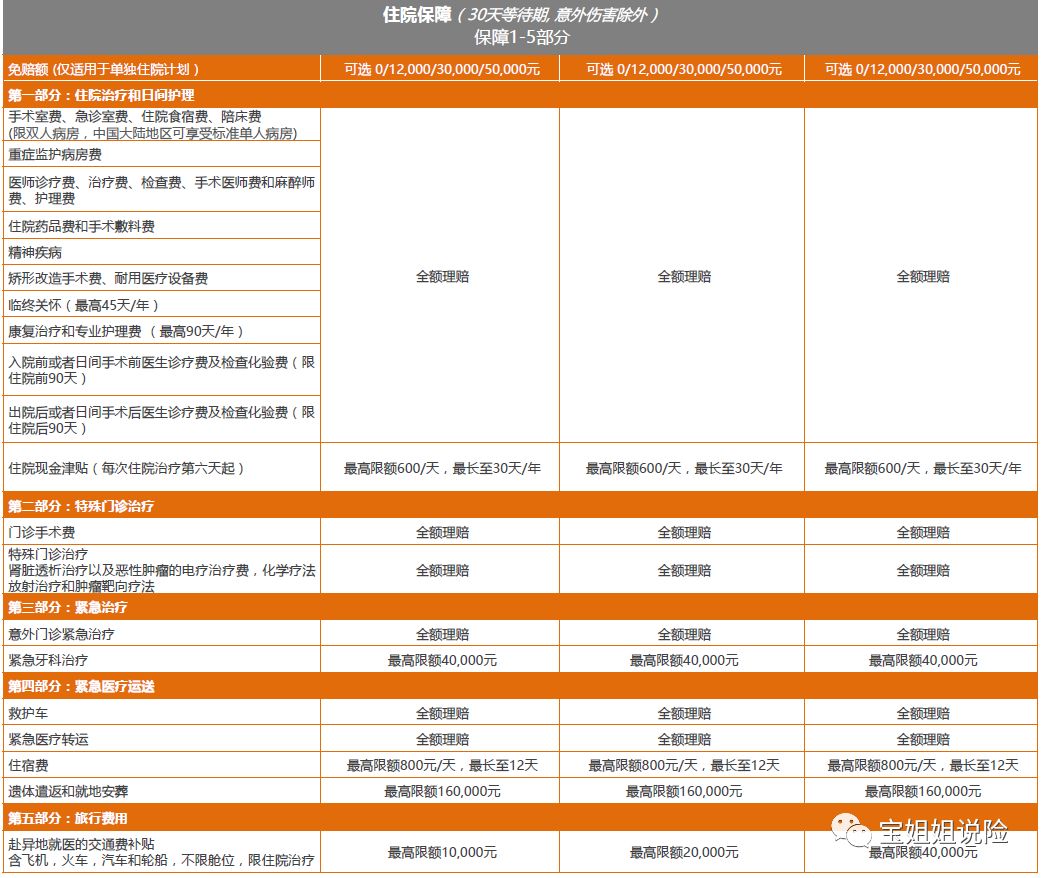The image size is (1042, 878).
Task: Select the 最高限额20,000元 cell
Action: pyautogui.click(x=684, y=852)
